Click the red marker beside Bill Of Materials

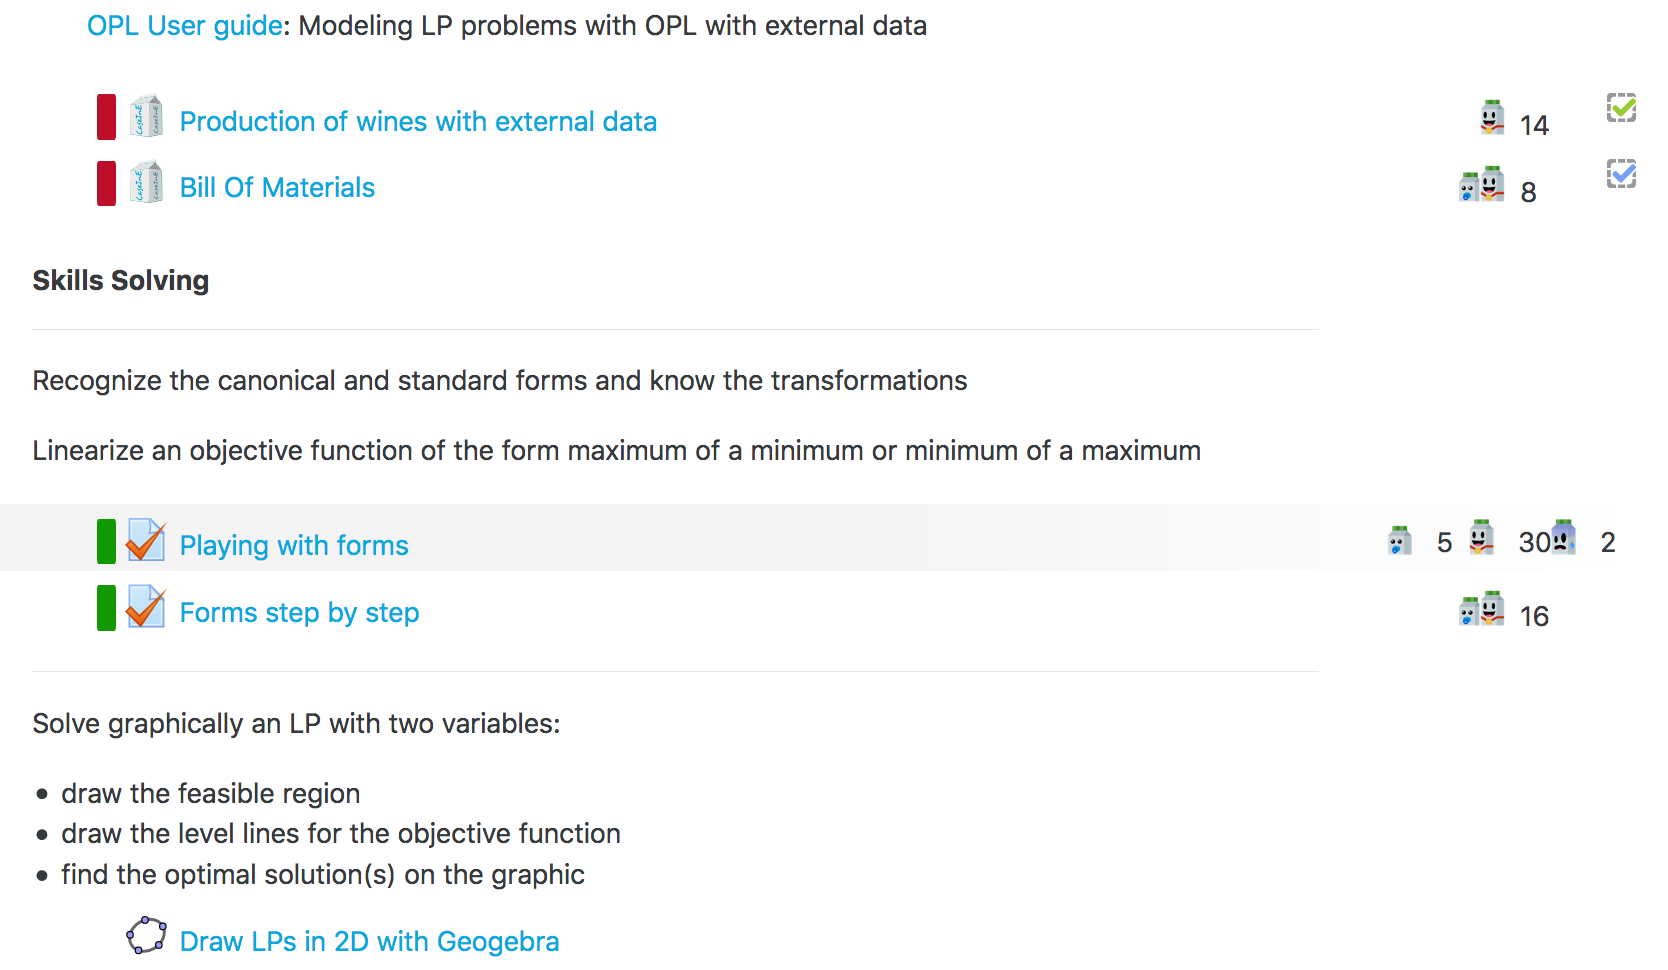tap(106, 183)
